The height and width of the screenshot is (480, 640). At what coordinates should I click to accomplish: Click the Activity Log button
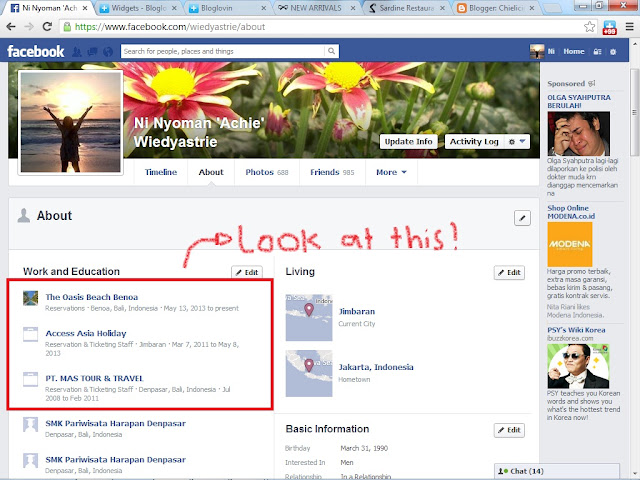(474, 142)
